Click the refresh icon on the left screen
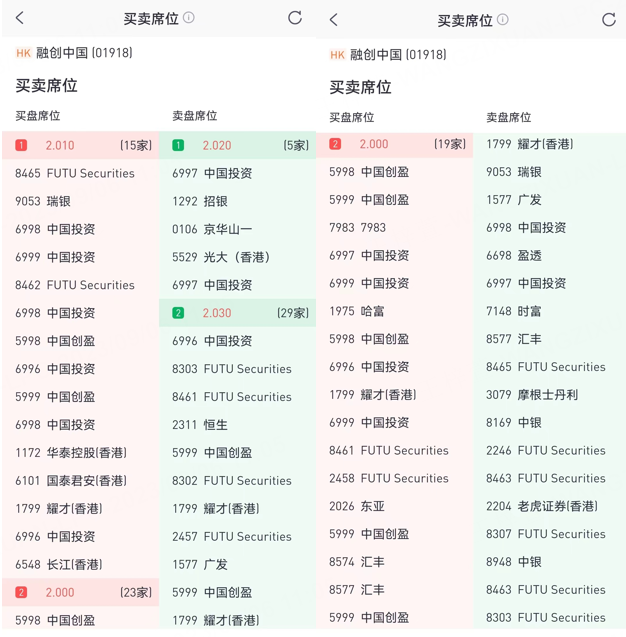626x637 pixels. 295,18
